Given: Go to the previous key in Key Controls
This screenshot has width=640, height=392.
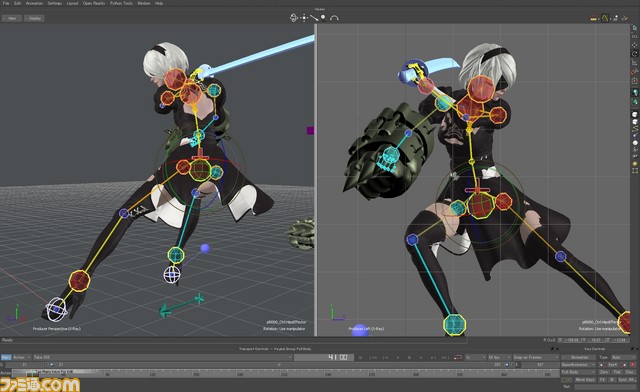Looking at the screenshot, I should 600,365.
